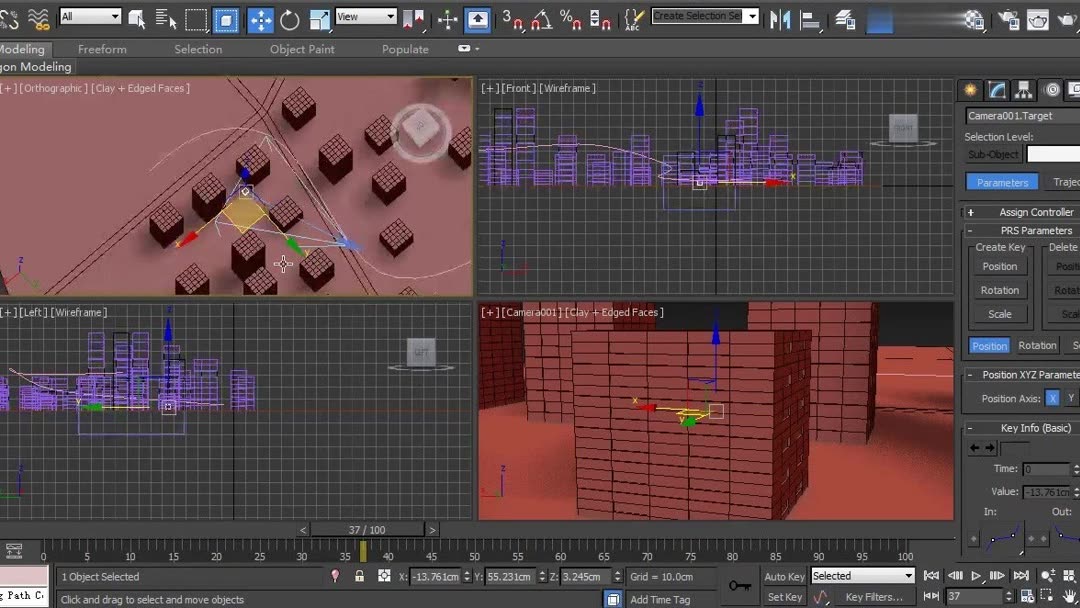Open the Material Editor

(975, 17)
